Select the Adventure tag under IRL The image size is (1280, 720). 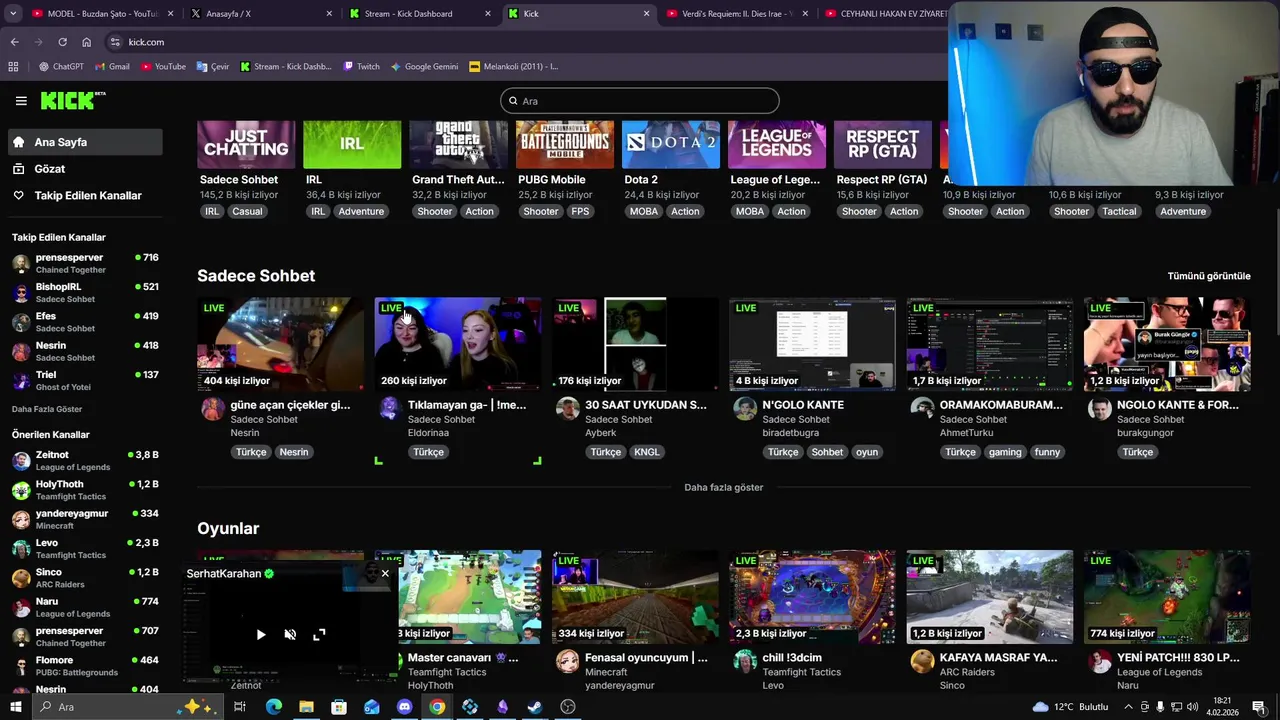(x=361, y=211)
